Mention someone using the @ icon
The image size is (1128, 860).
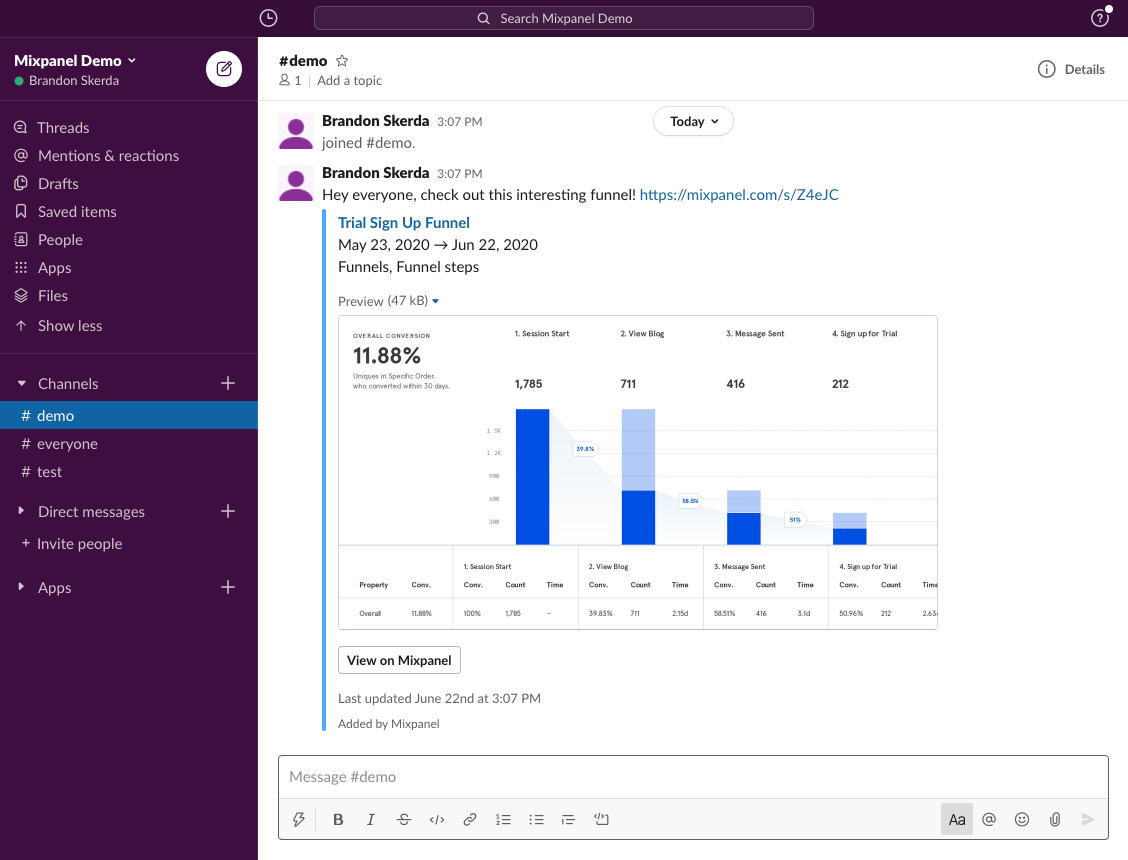pyautogui.click(x=988, y=819)
